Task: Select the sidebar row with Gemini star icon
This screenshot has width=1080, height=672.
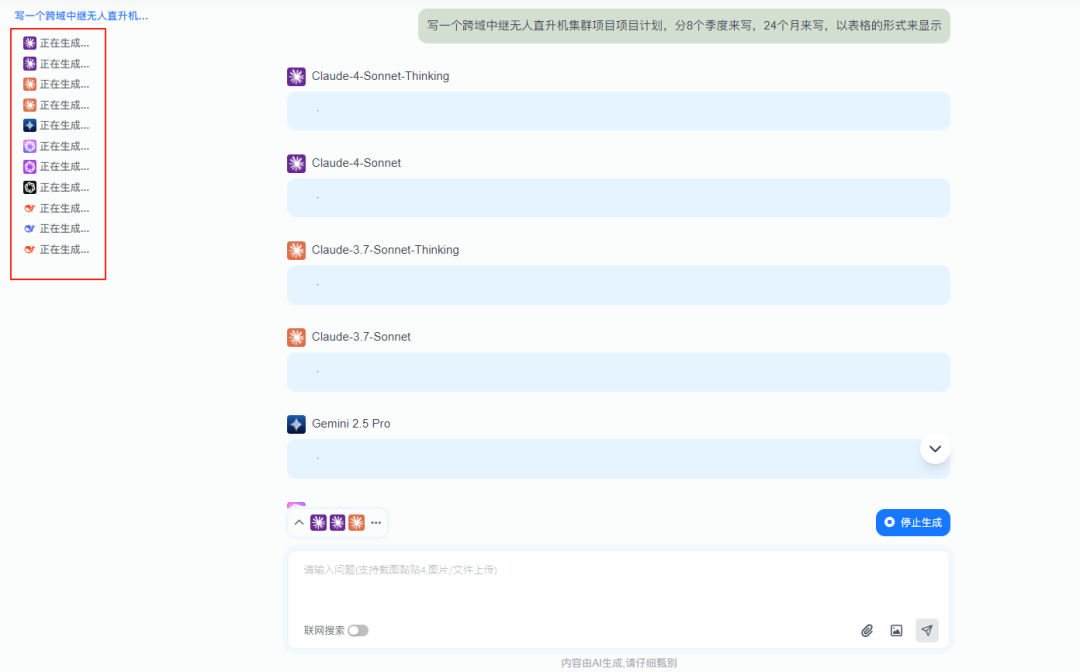Action: (x=56, y=125)
